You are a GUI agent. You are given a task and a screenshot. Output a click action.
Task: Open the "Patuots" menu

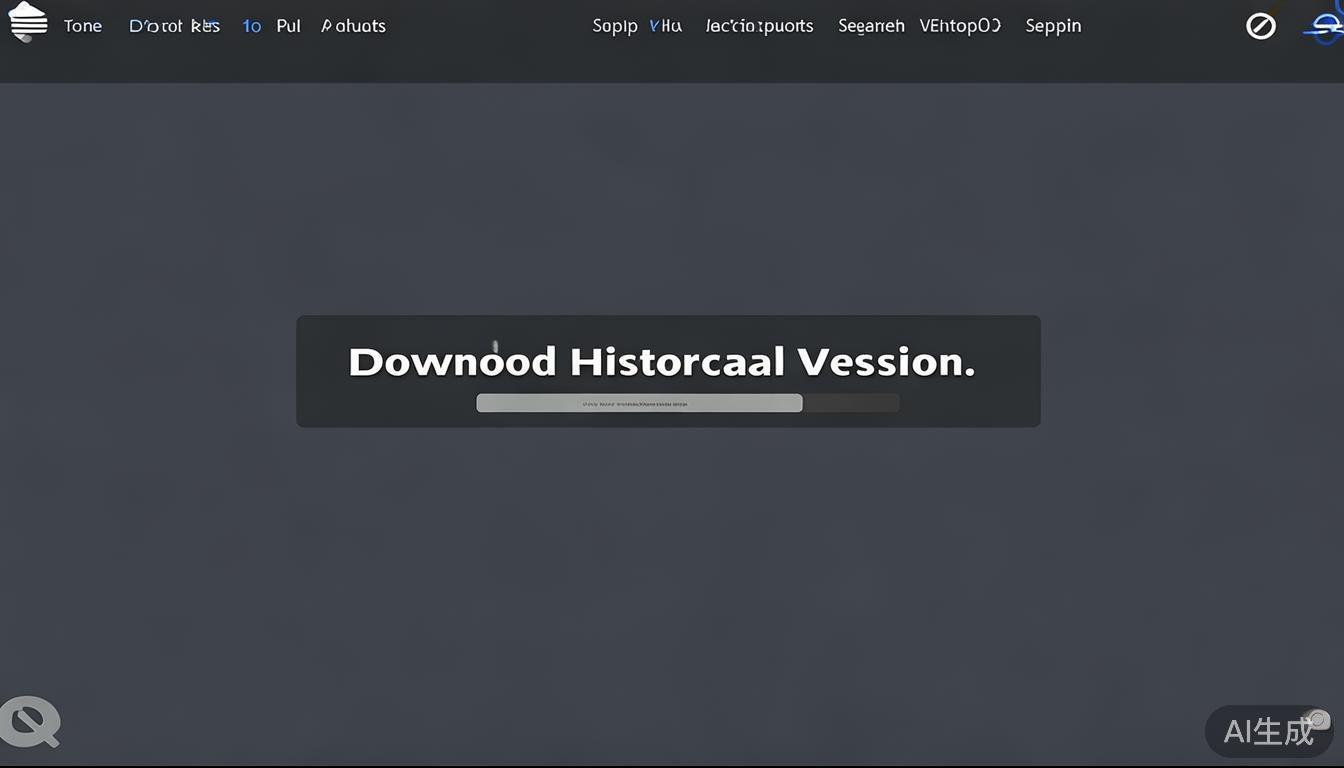click(x=353, y=26)
